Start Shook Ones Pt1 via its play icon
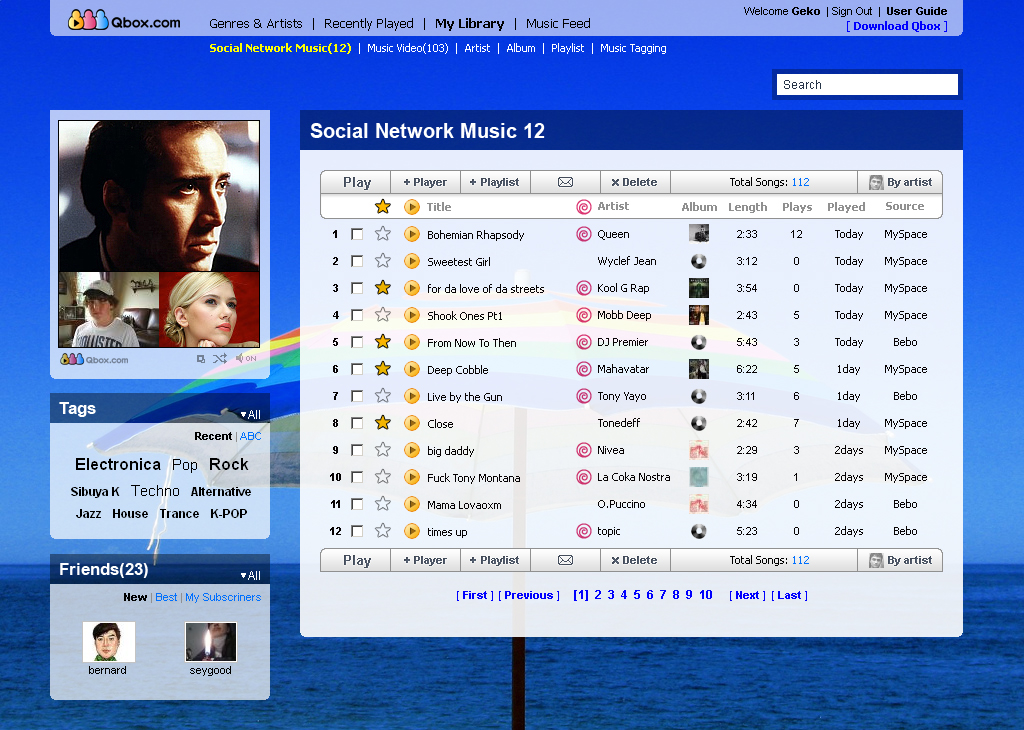This screenshot has width=1024, height=730. (411, 315)
